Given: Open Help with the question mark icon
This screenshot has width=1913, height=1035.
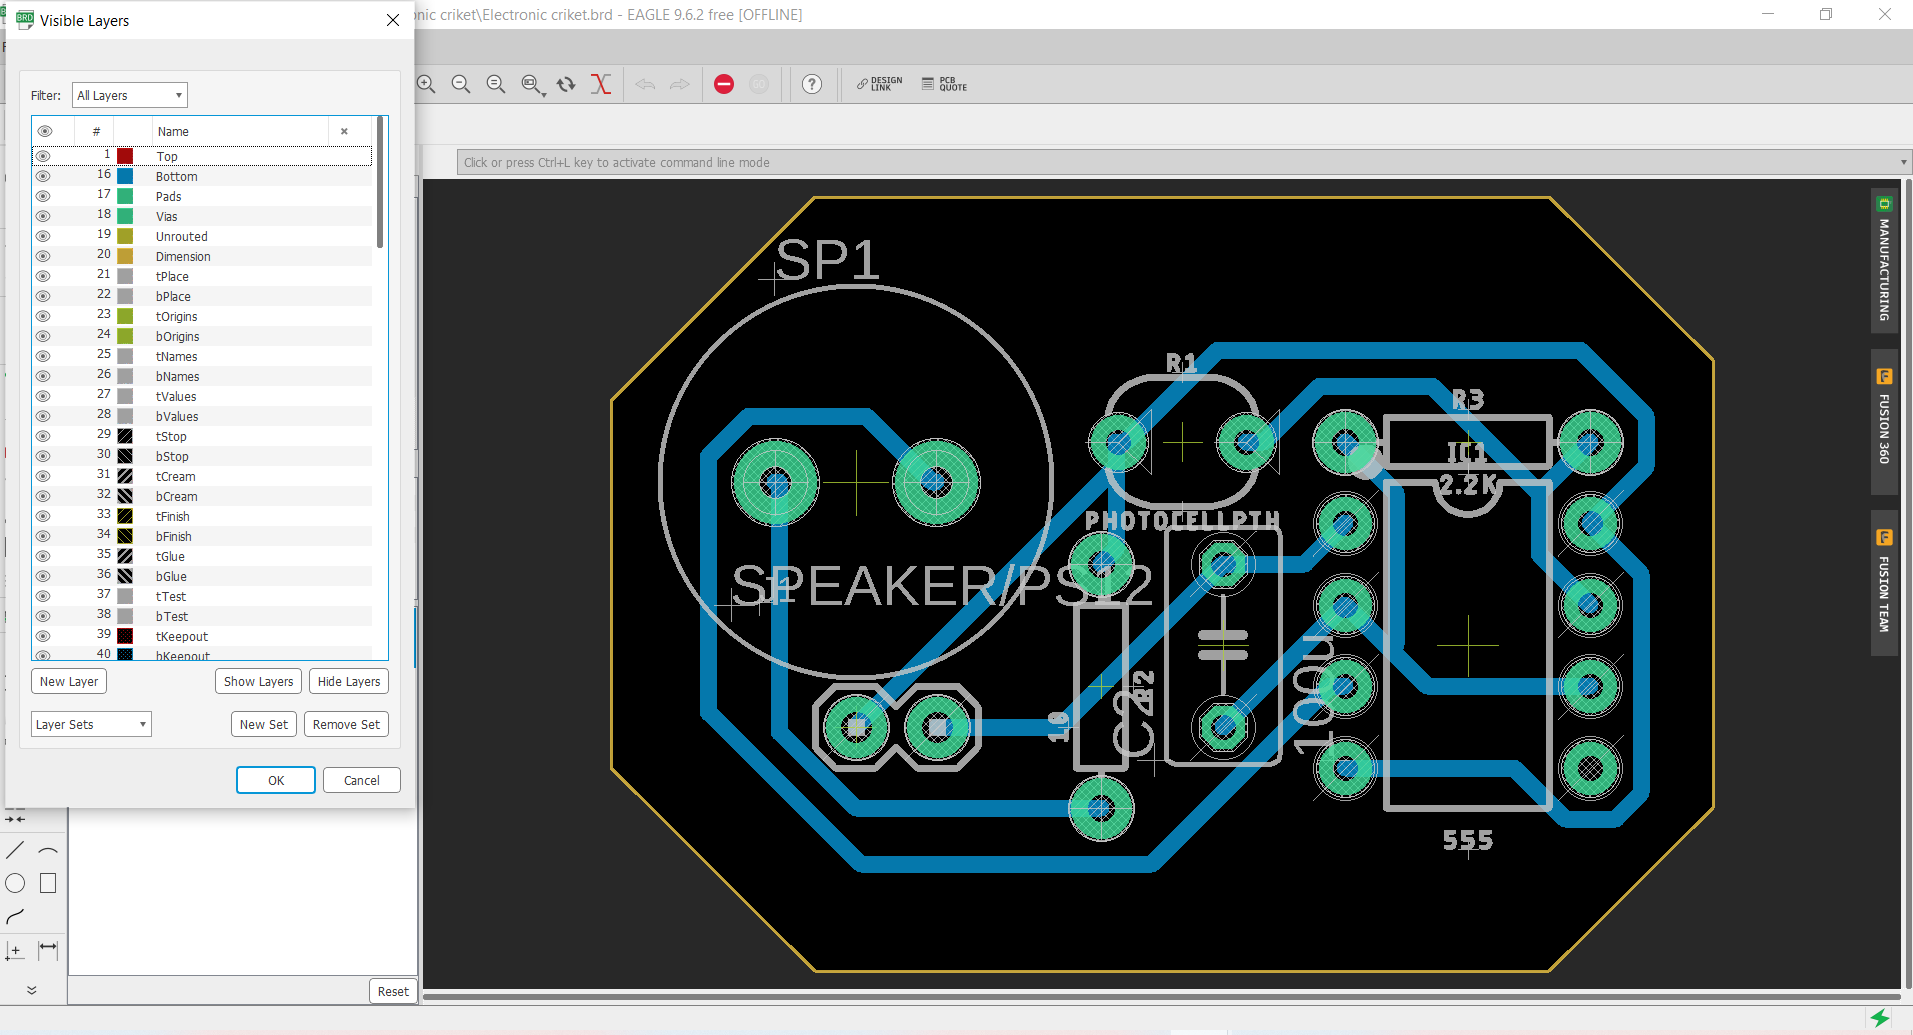Looking at the screenshot, I should coord(812,85).
